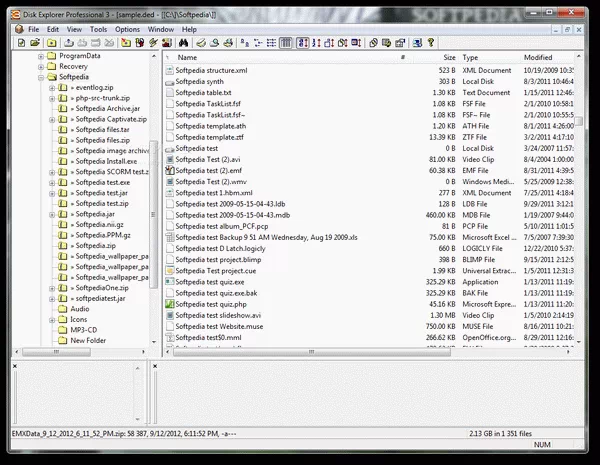
Task: Click the Disk Explorer title bar logo
Action: [x=16, y=15]
